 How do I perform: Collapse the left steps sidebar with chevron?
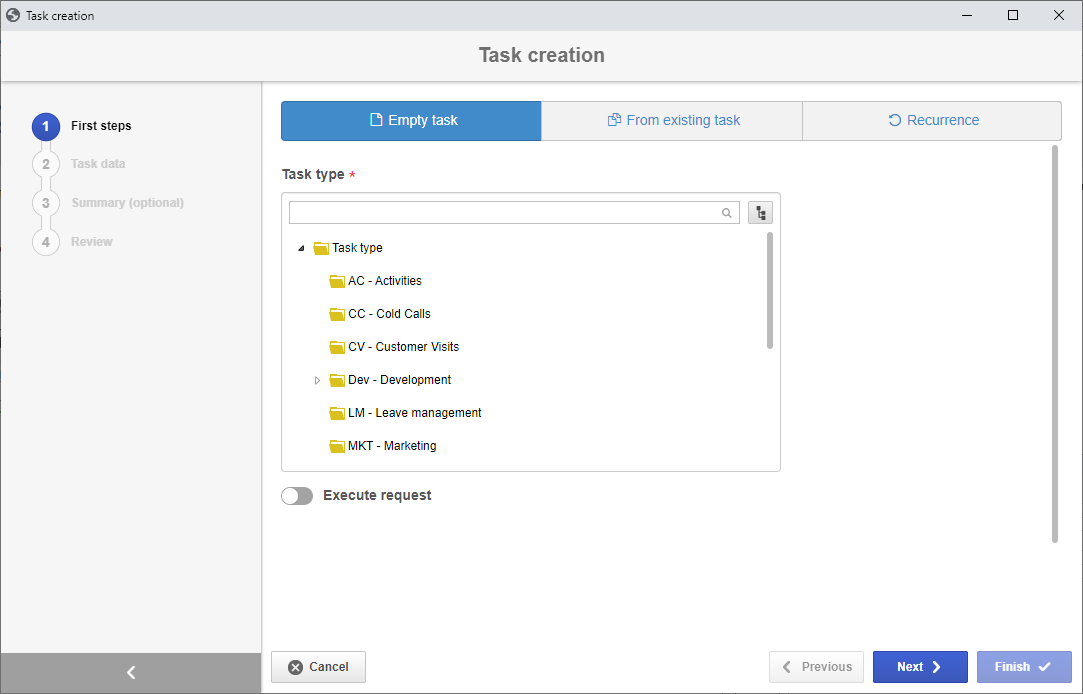click(131, 673)
